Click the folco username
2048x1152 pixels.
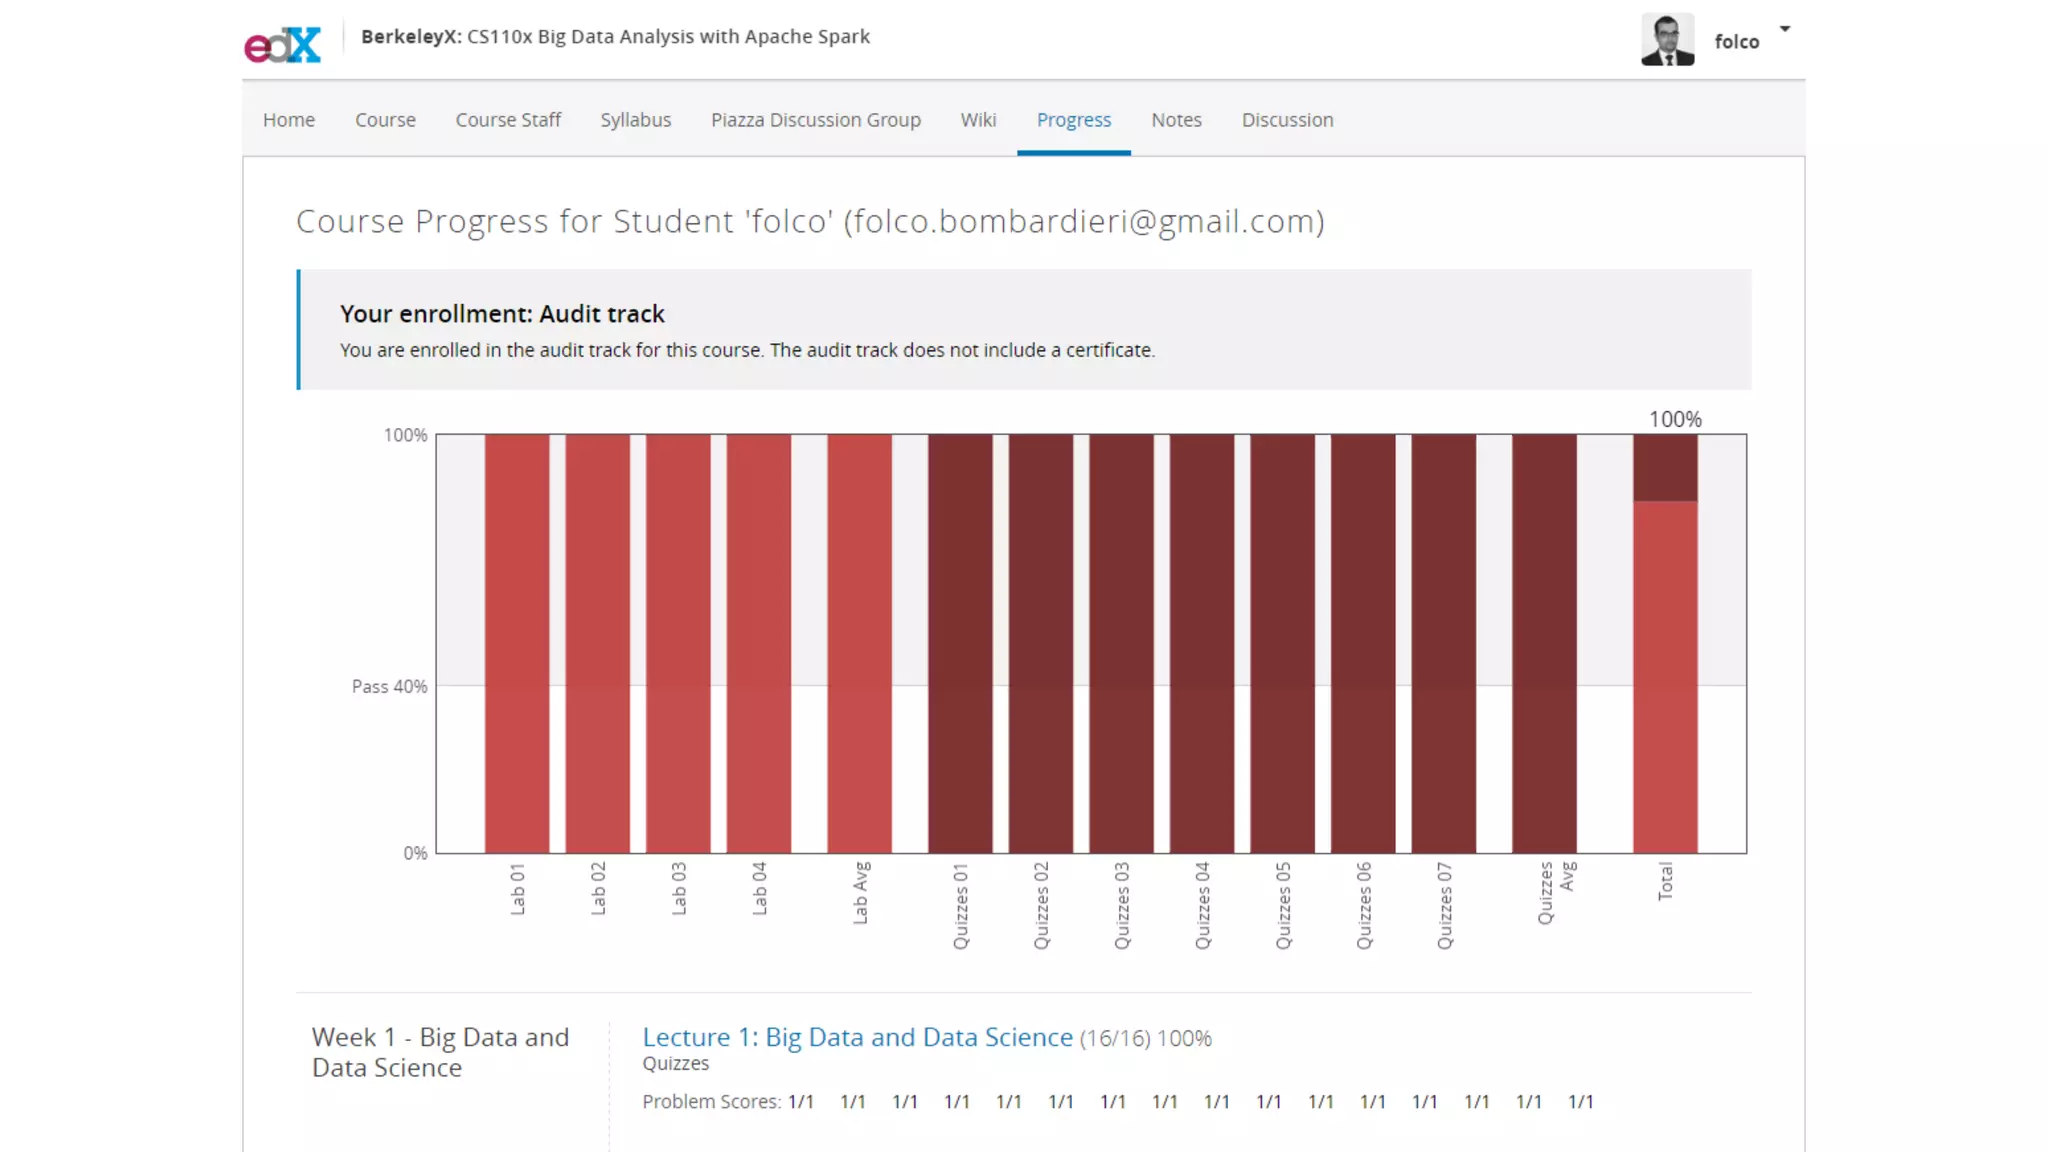coord(1736,41)
